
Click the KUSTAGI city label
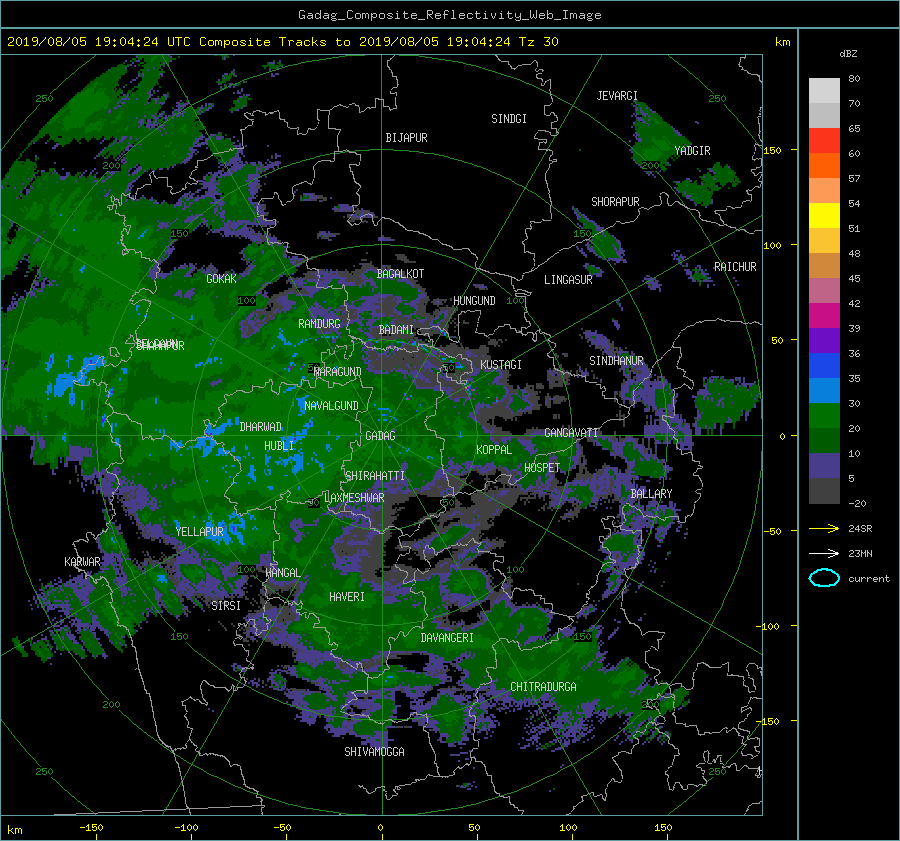click(501, 365)
